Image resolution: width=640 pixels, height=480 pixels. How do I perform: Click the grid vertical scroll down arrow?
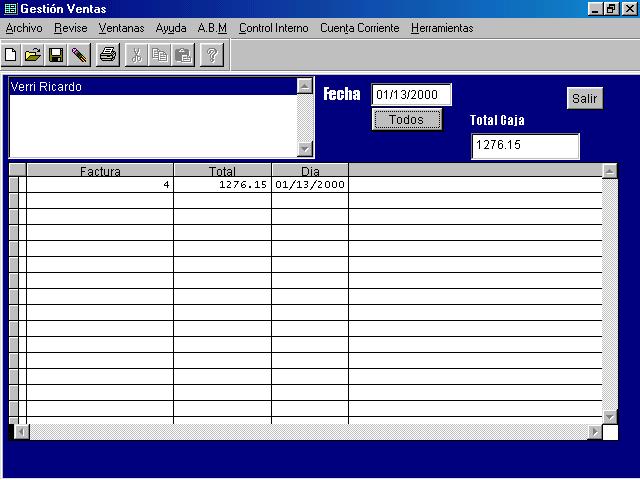(610, 417)
